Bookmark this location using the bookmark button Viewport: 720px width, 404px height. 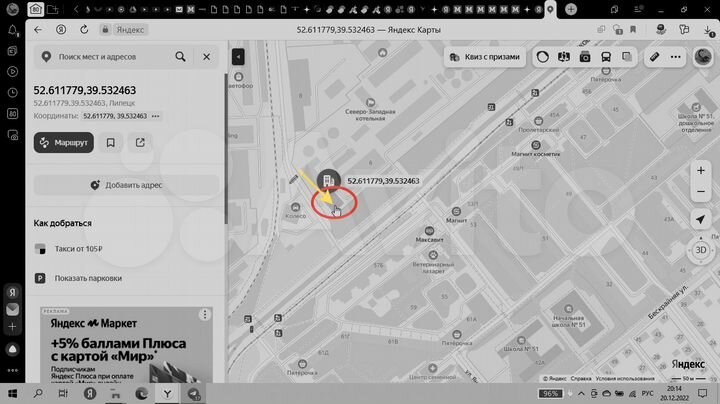[x=111, y=143]
